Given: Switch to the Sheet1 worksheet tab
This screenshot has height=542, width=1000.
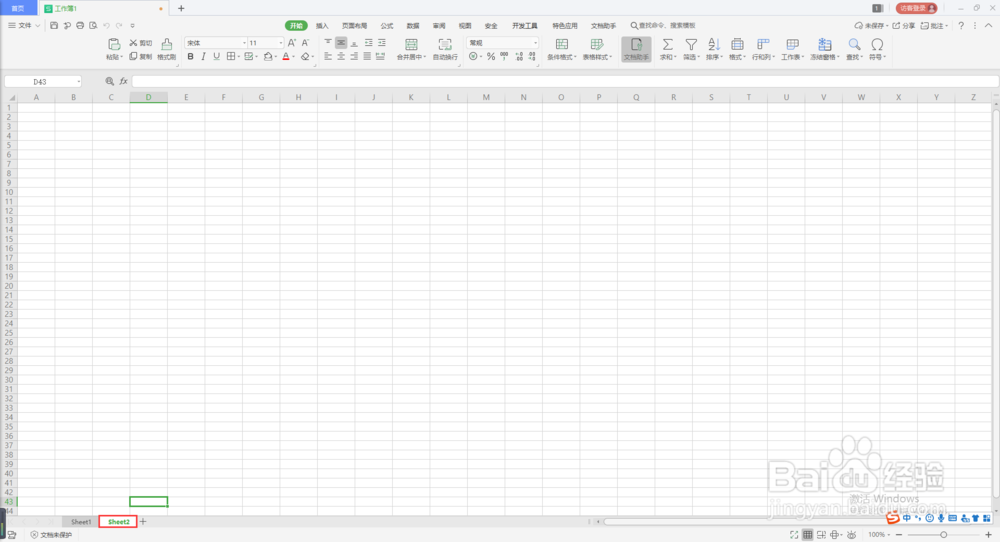Looking at the screenshot, I should pyautogui.click(x=81, y=522).
